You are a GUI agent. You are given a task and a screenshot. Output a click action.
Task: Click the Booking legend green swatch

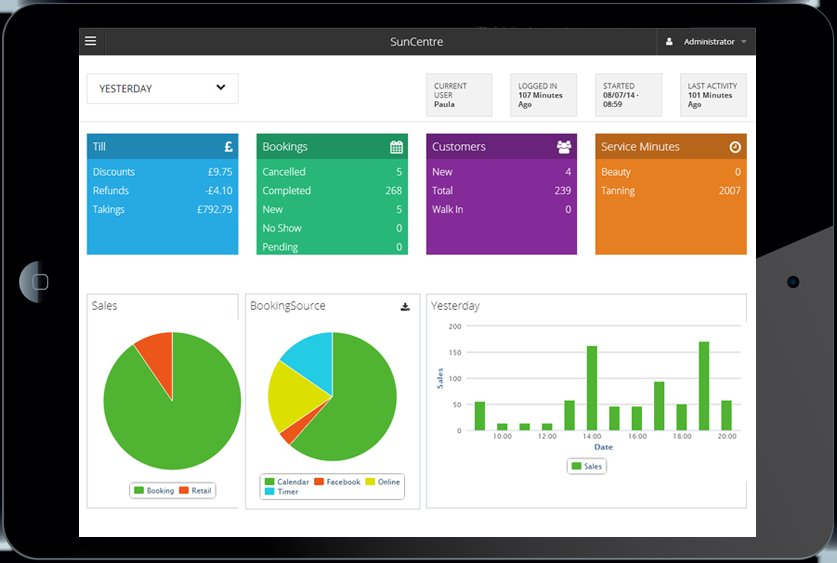pos(139,490)
